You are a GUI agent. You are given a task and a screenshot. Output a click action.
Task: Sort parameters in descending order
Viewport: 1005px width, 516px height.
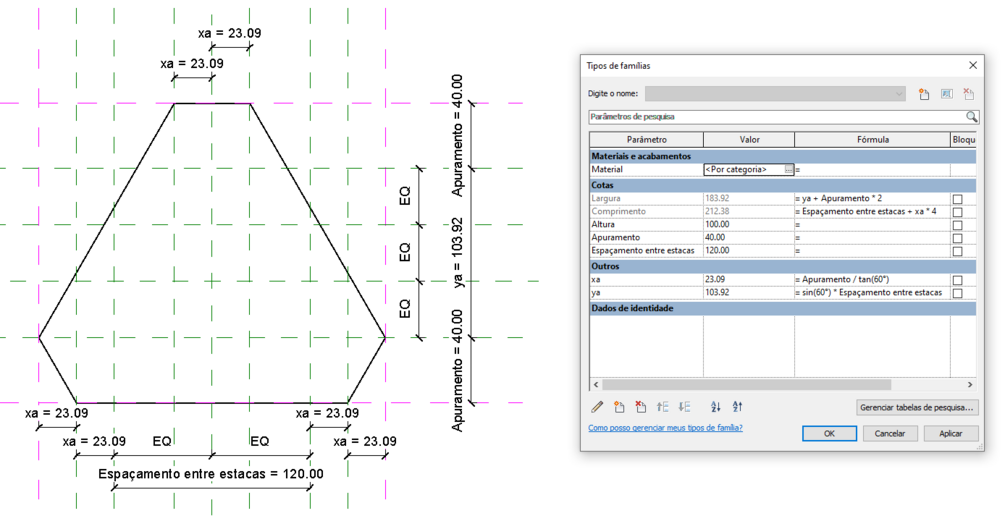coord(737,406)
